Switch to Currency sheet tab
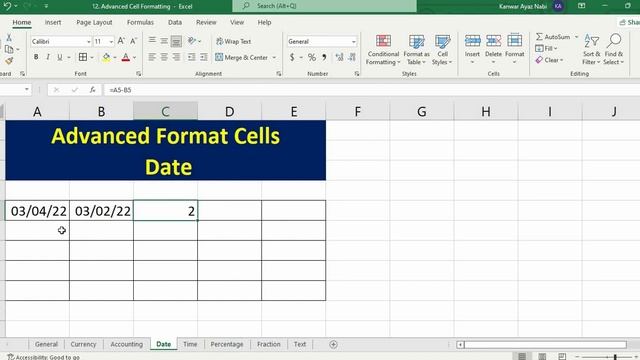640x360 pixels. [83, 344]
